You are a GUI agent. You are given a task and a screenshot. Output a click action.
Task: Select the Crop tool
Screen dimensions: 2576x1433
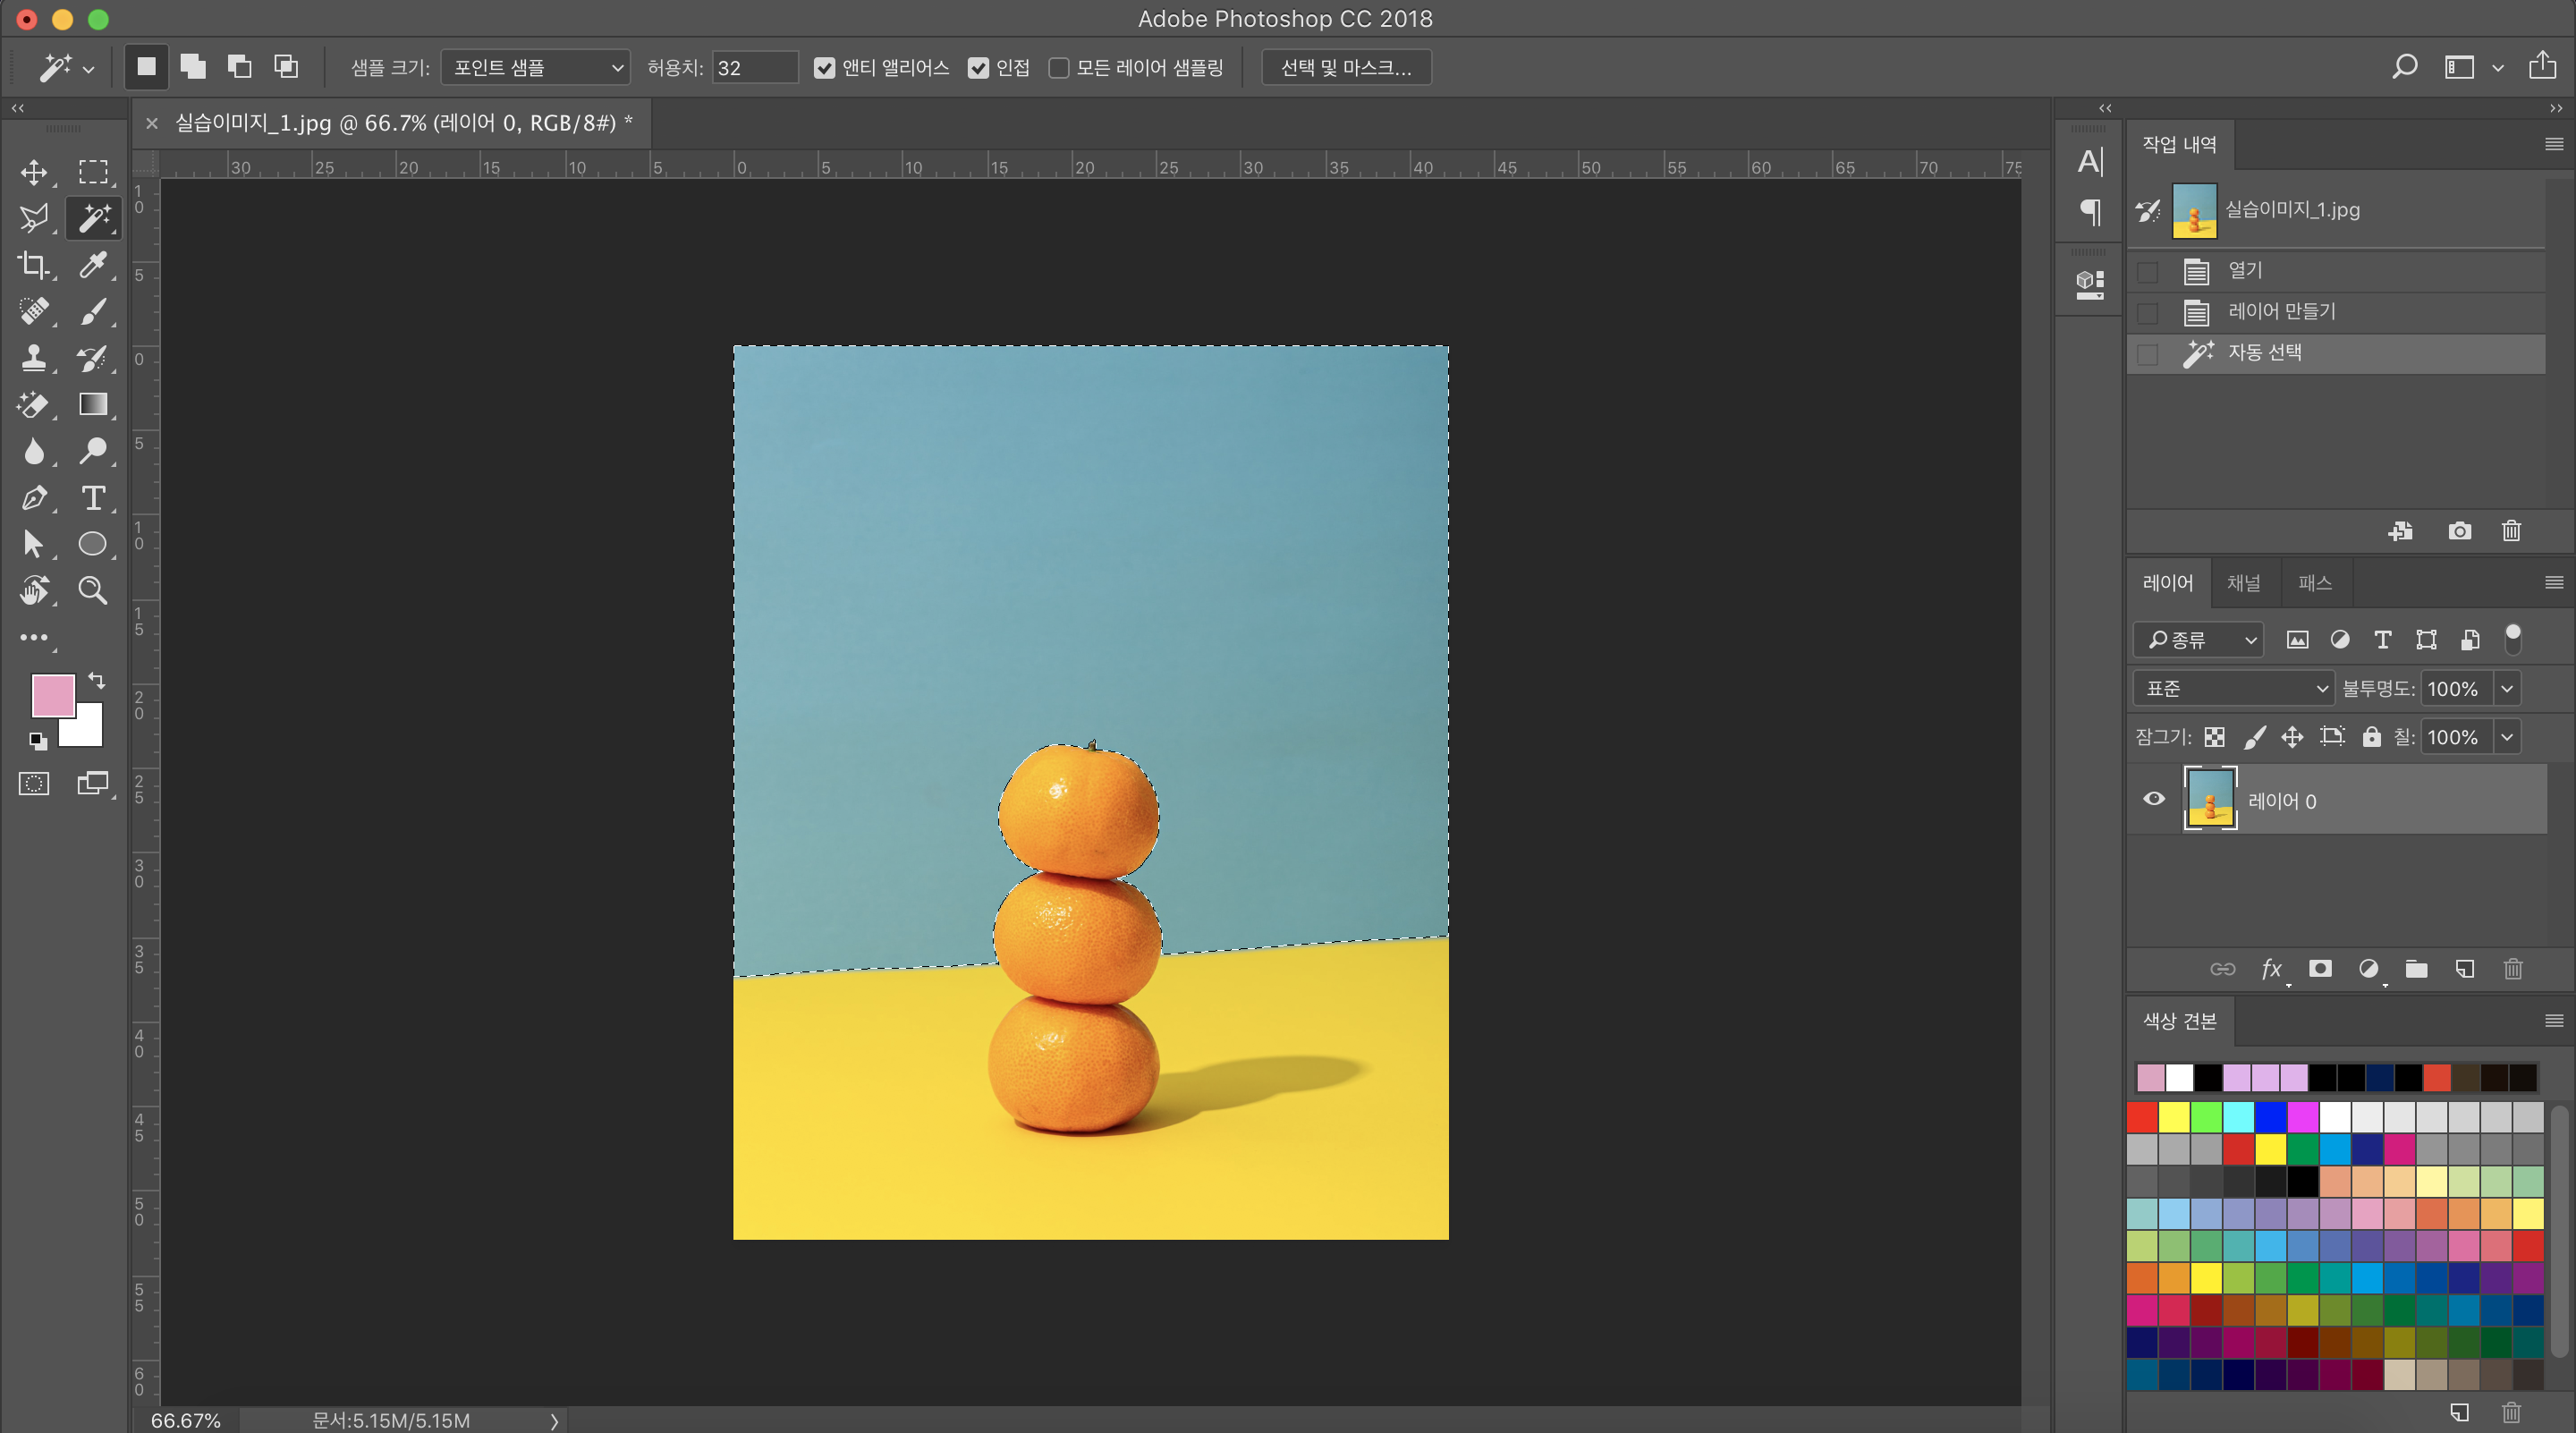tap(34, 265)
